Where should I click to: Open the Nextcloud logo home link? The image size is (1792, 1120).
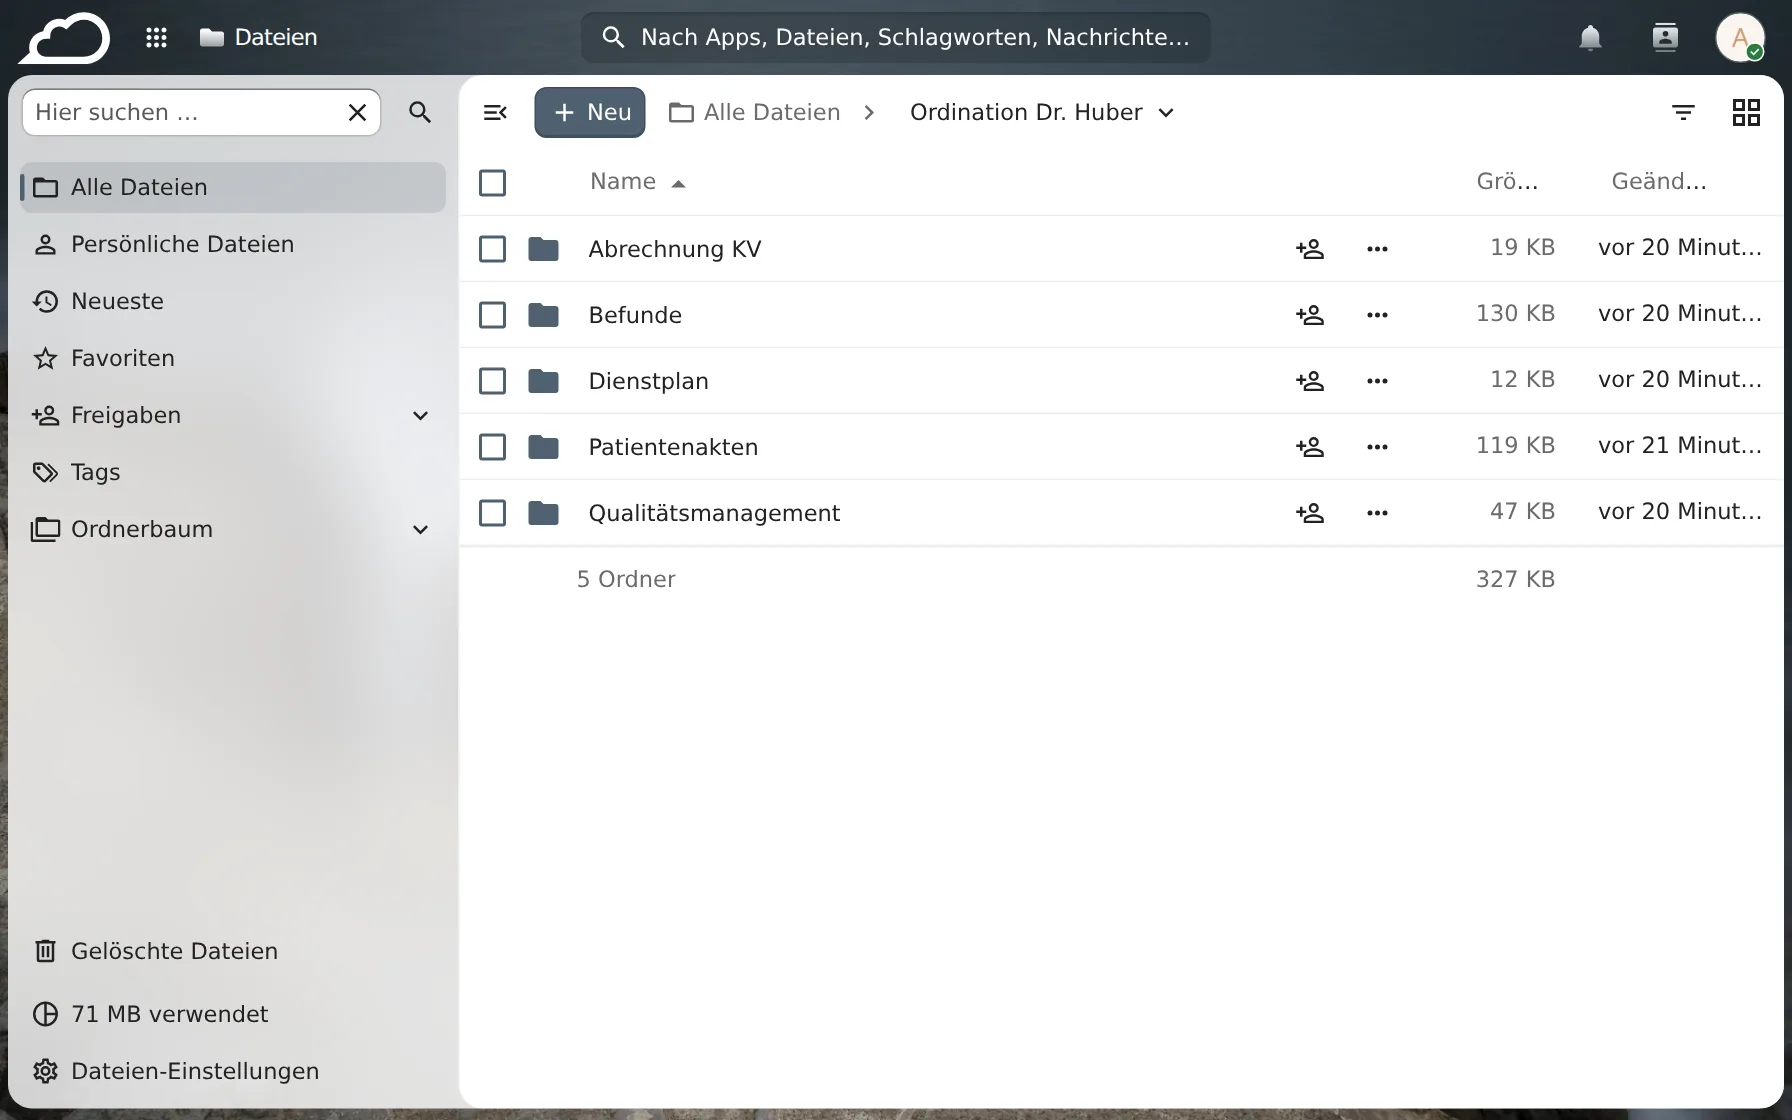tap(65, 38)
